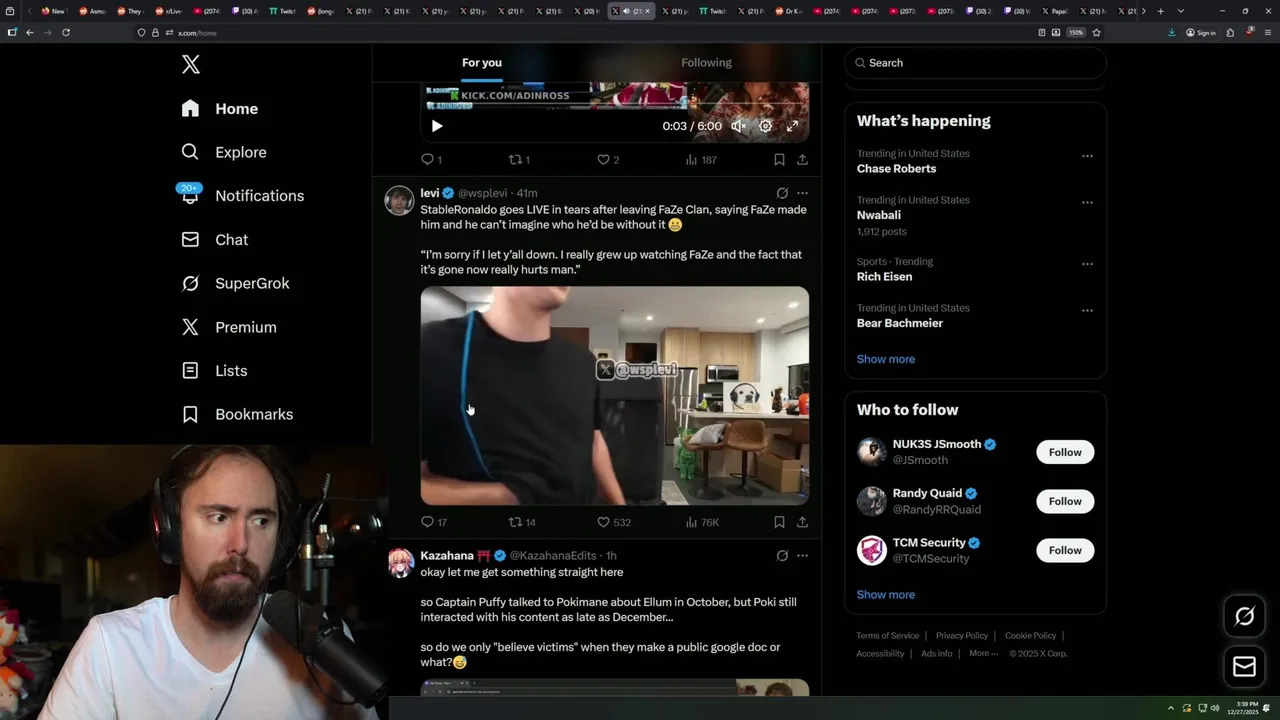The width and height of the screenshot is (1280, 720).
Task: Open the Bear Bachmeier trending topic
Action: coord(900,323)
